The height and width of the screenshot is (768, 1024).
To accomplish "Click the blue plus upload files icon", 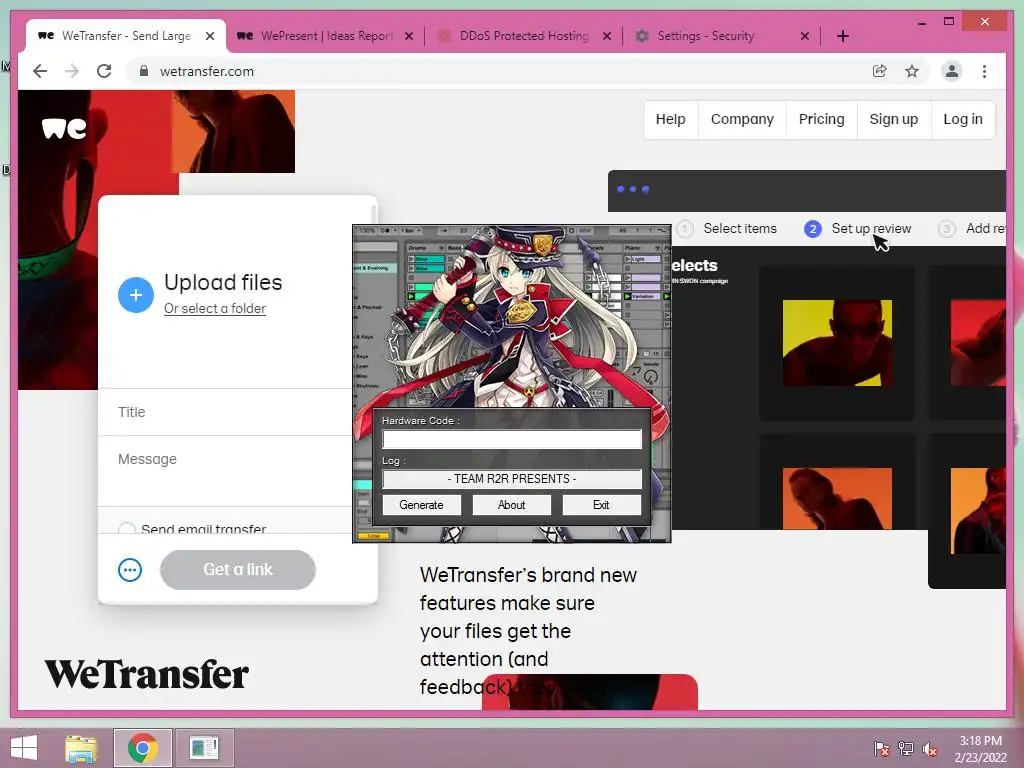I will 136,295.
